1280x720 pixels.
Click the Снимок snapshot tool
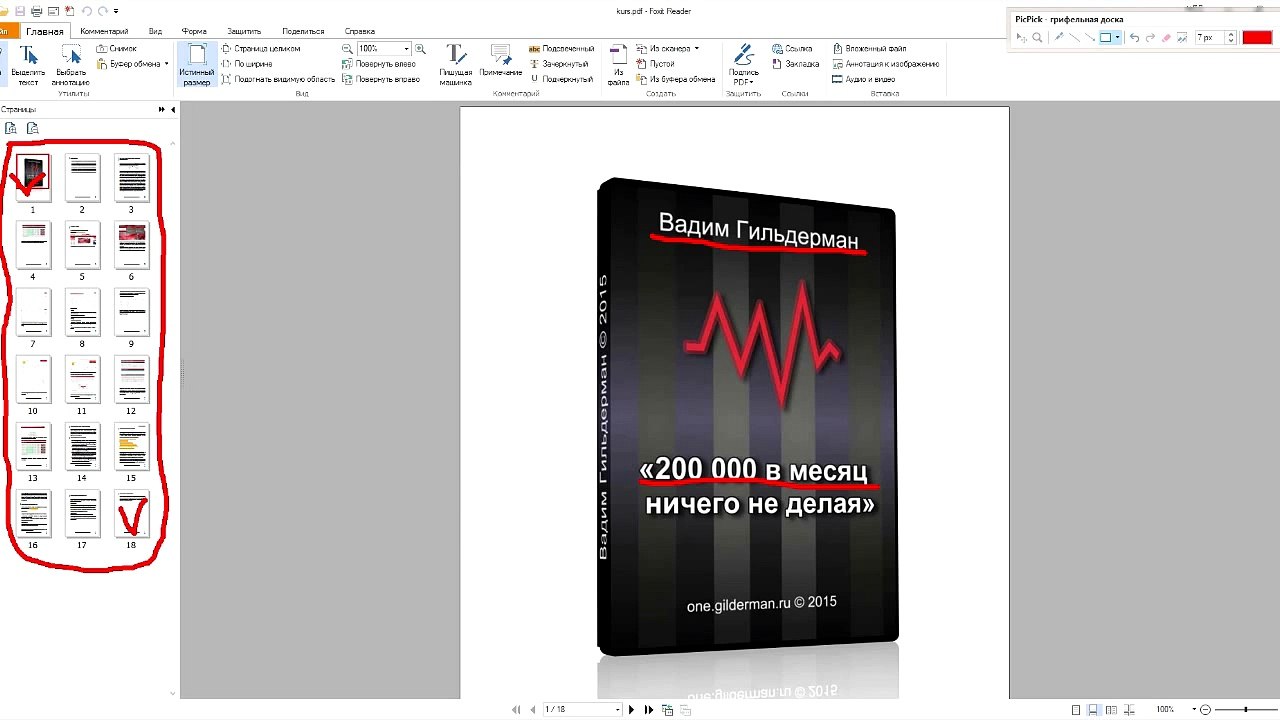117,48
